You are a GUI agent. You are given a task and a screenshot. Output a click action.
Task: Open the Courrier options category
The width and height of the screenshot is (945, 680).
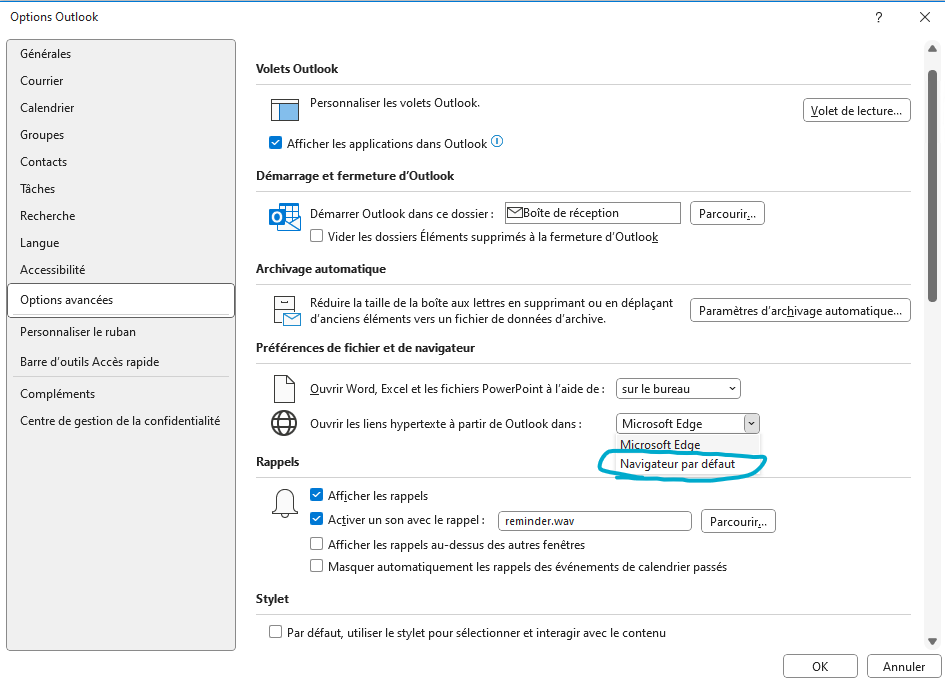pyautogui.click(x=42, y=81)
